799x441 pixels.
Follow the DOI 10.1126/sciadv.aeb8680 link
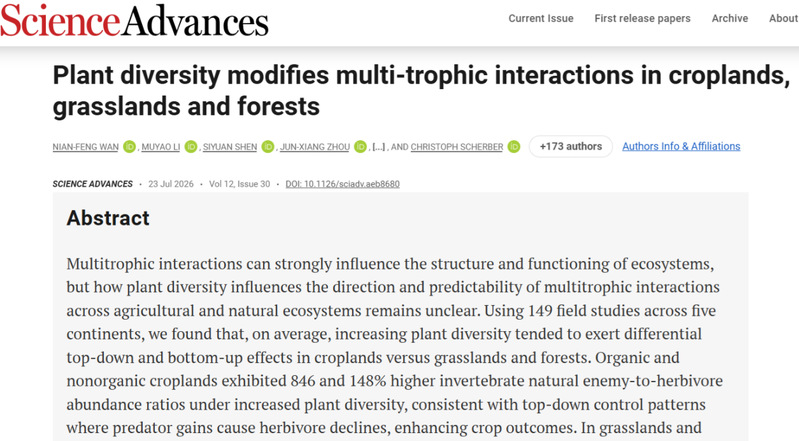[342, 184]
